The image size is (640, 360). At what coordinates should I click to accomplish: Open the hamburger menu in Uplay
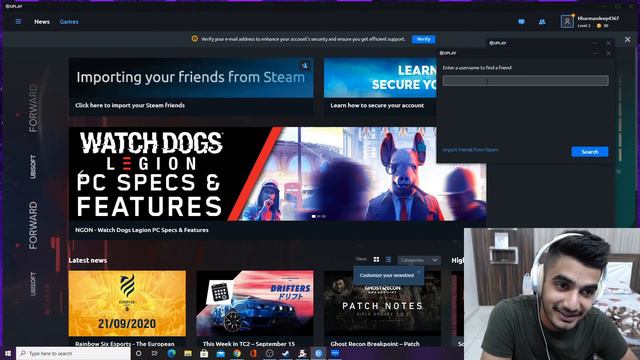18,22
